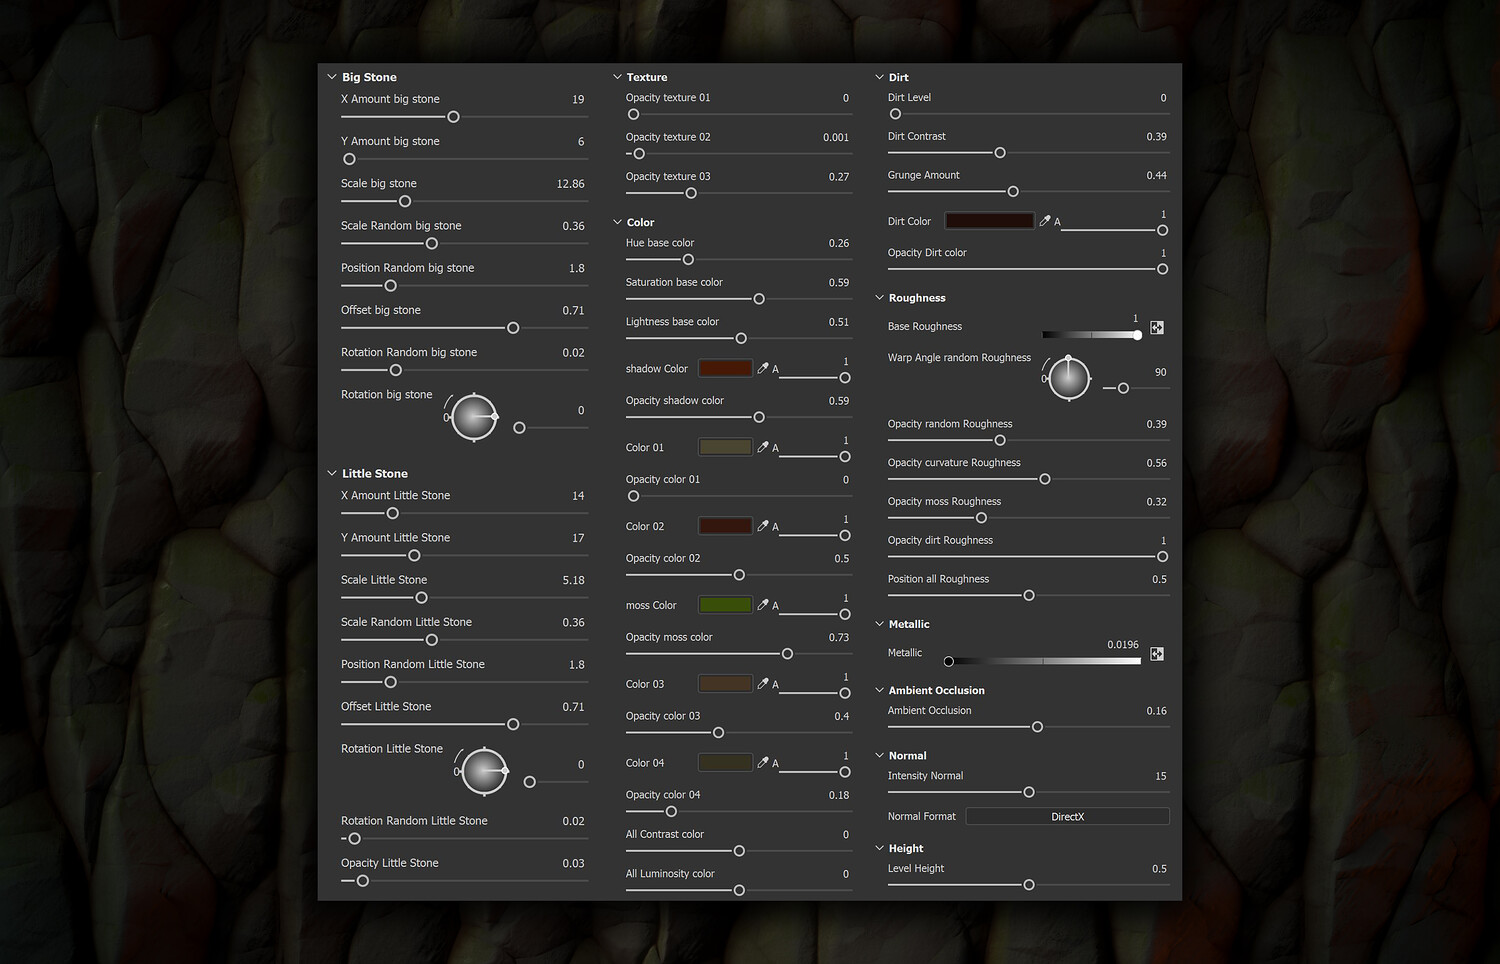This screenshot has width=1500, height=964.
Task: Open the Normal Format DirectX dropdown
Action: coord(1067,817)
